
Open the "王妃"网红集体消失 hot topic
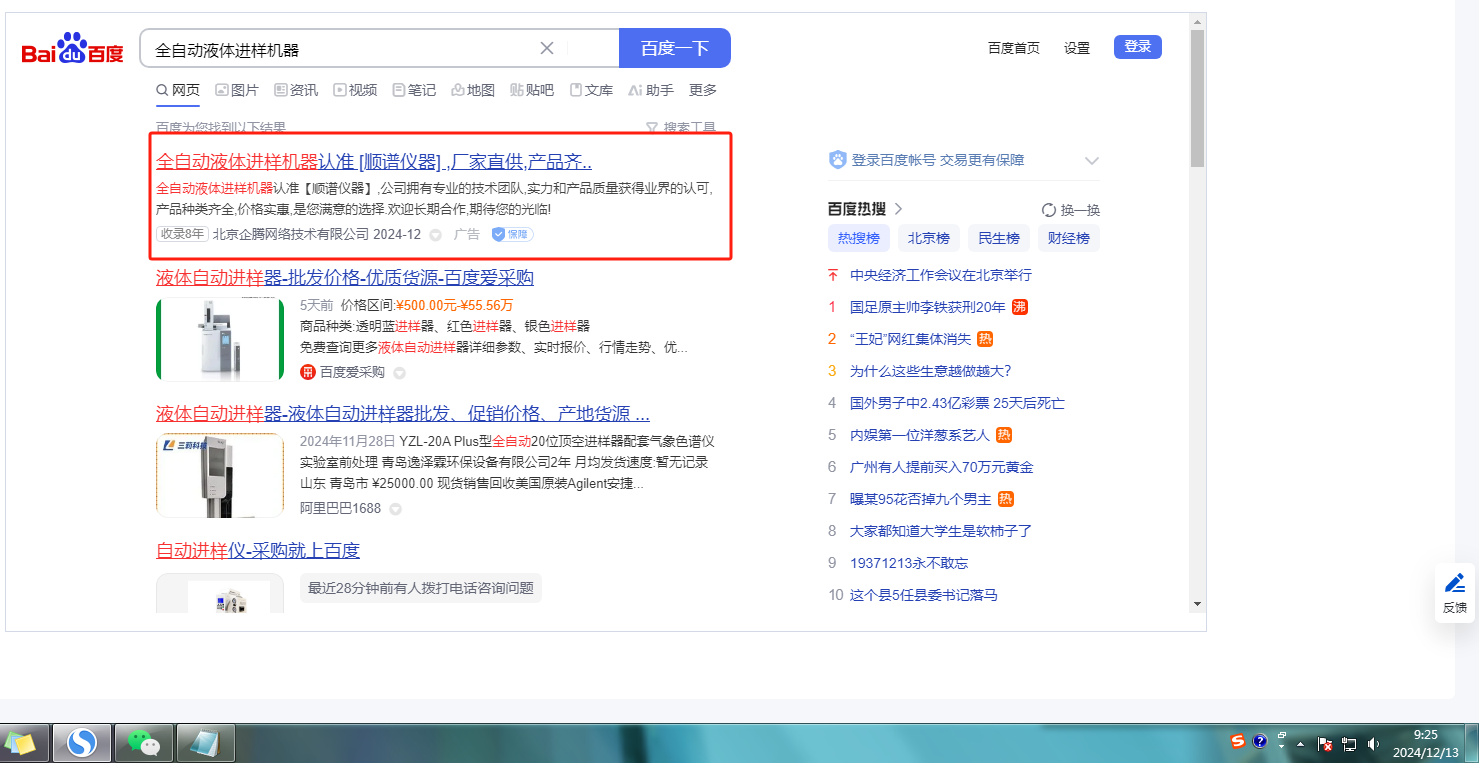click(x=911, y=339)
